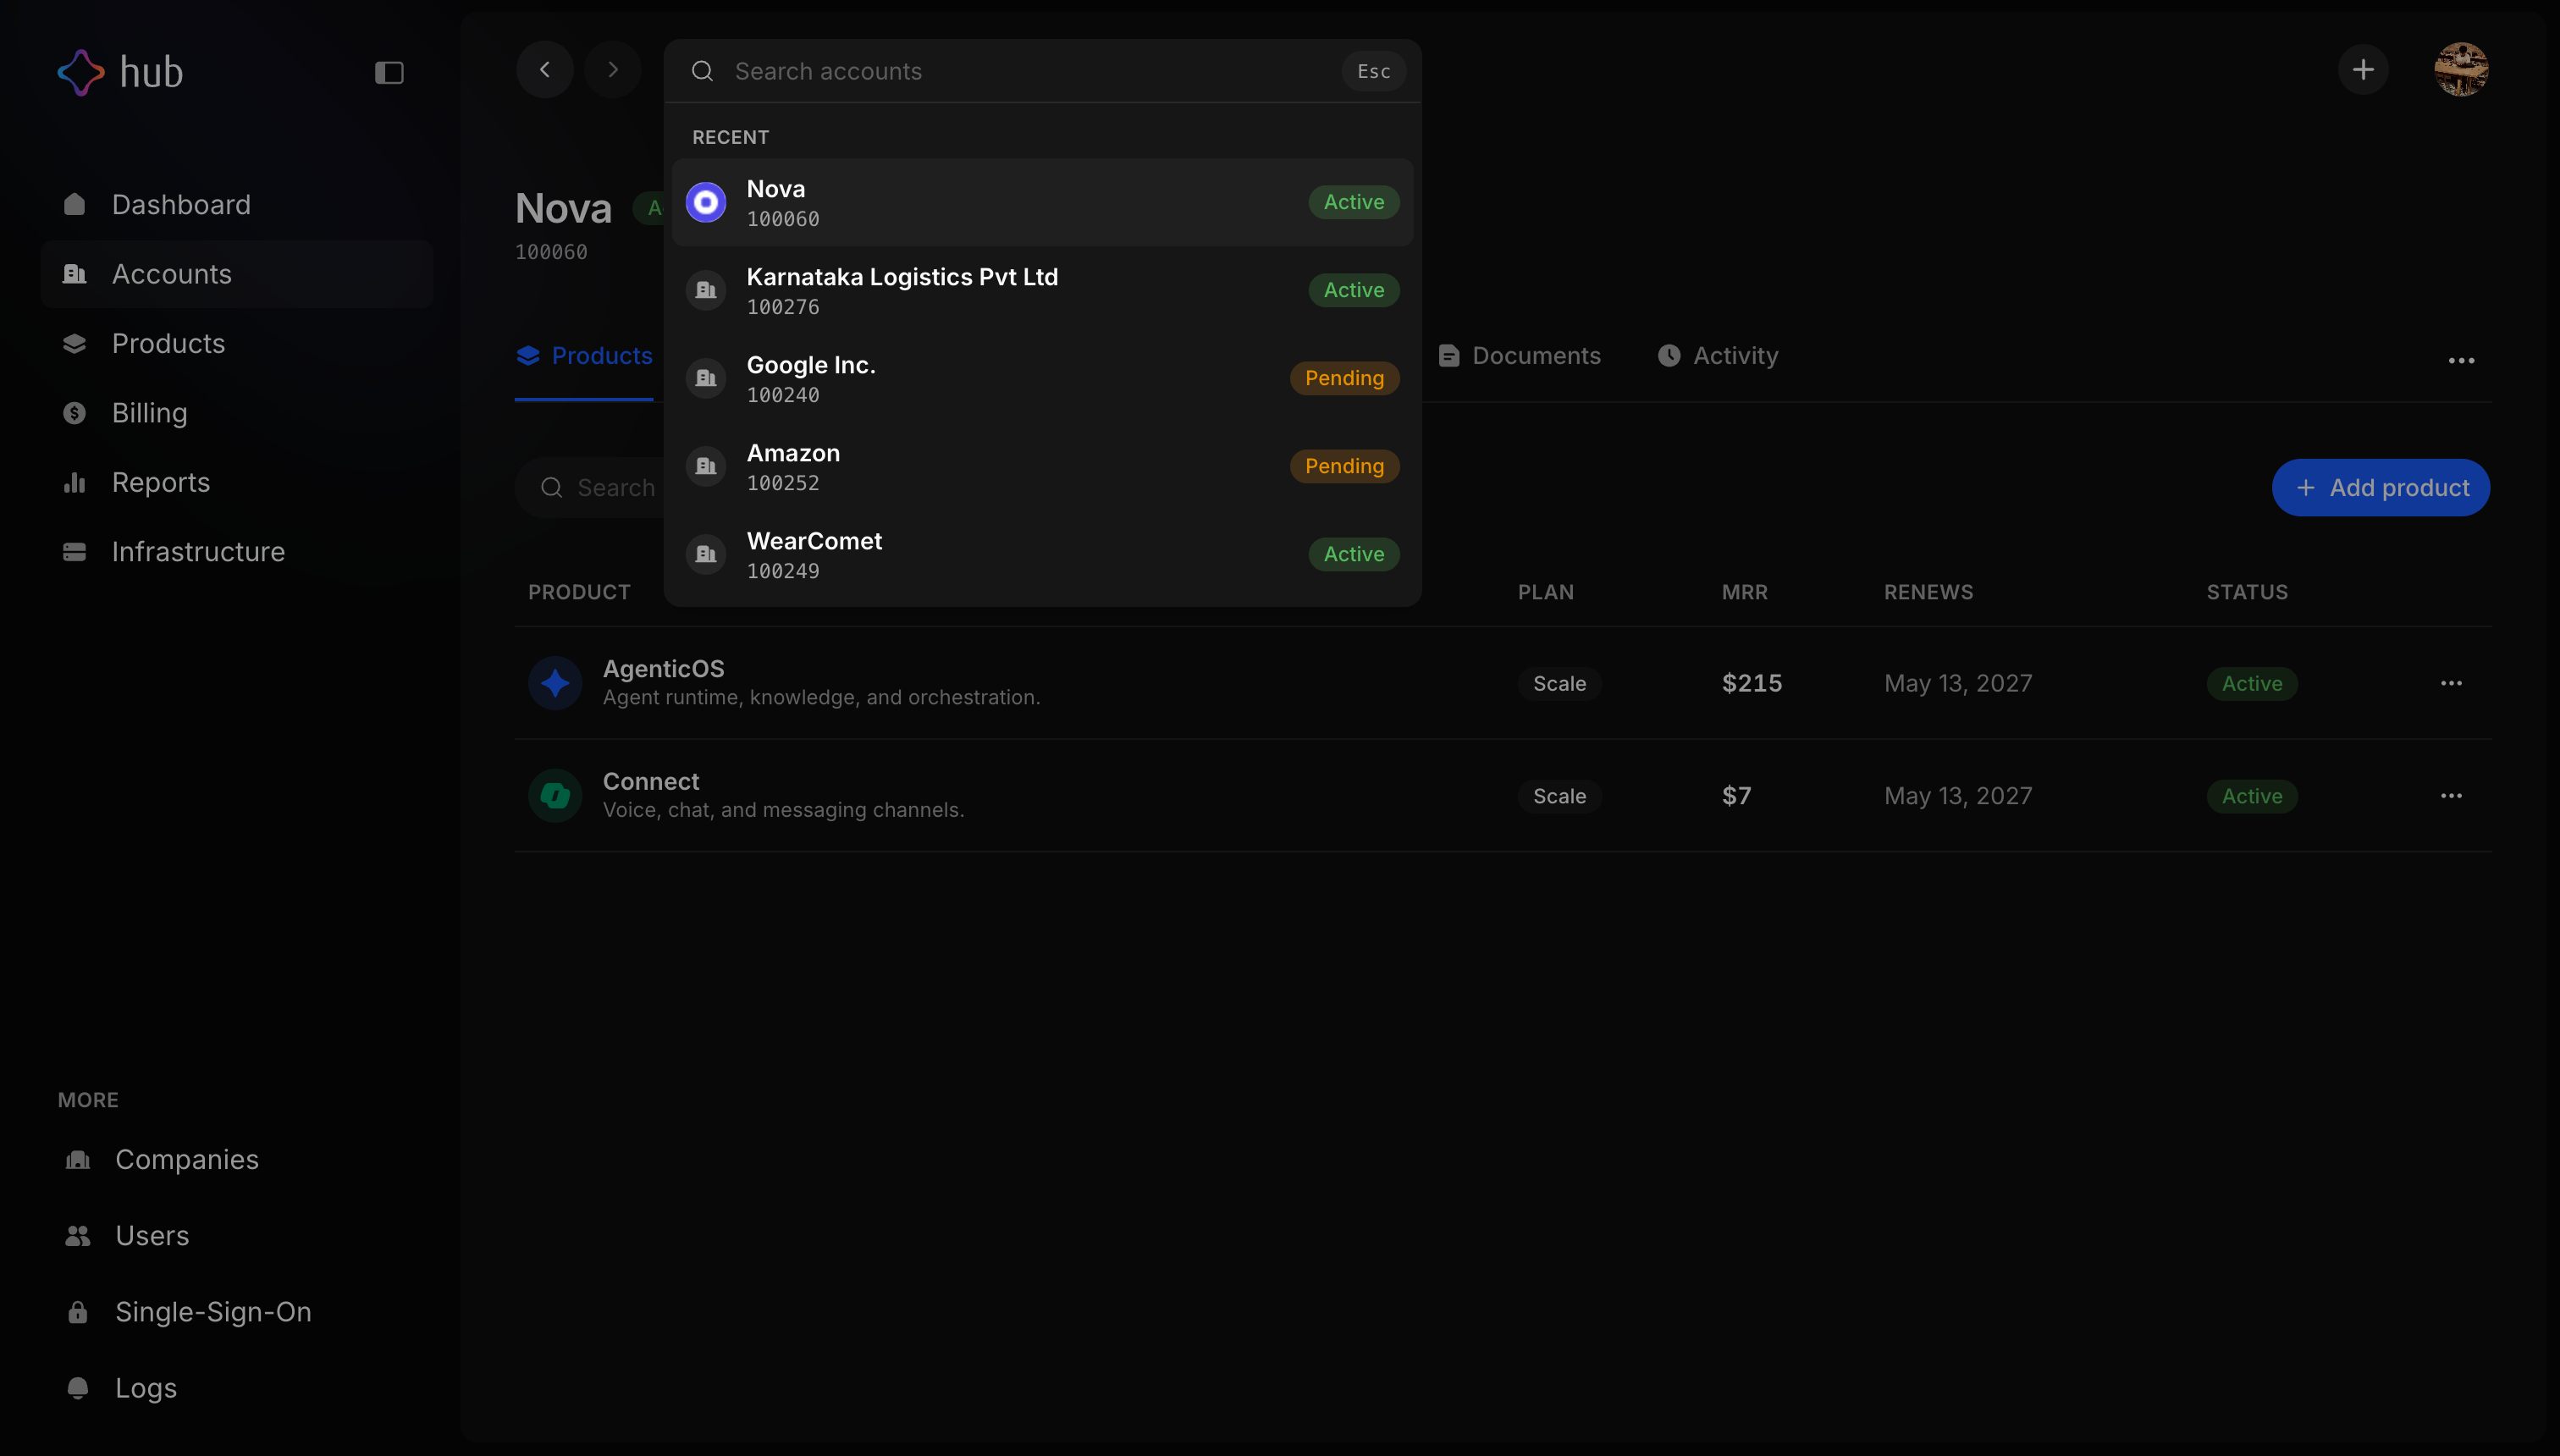Open the user avatar profile
2560x1456 pixels.
pyautogui.click(x=2461, y=69)
